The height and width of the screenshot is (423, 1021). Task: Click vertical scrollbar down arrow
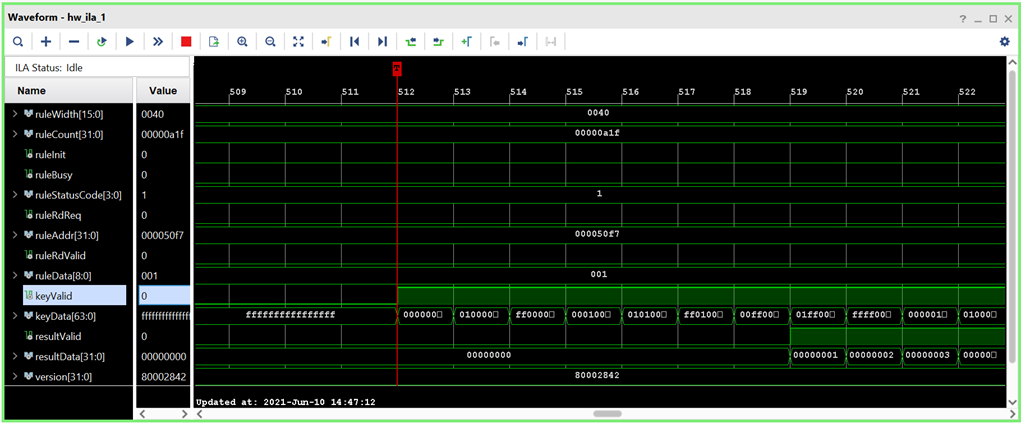click(1012, 402)
